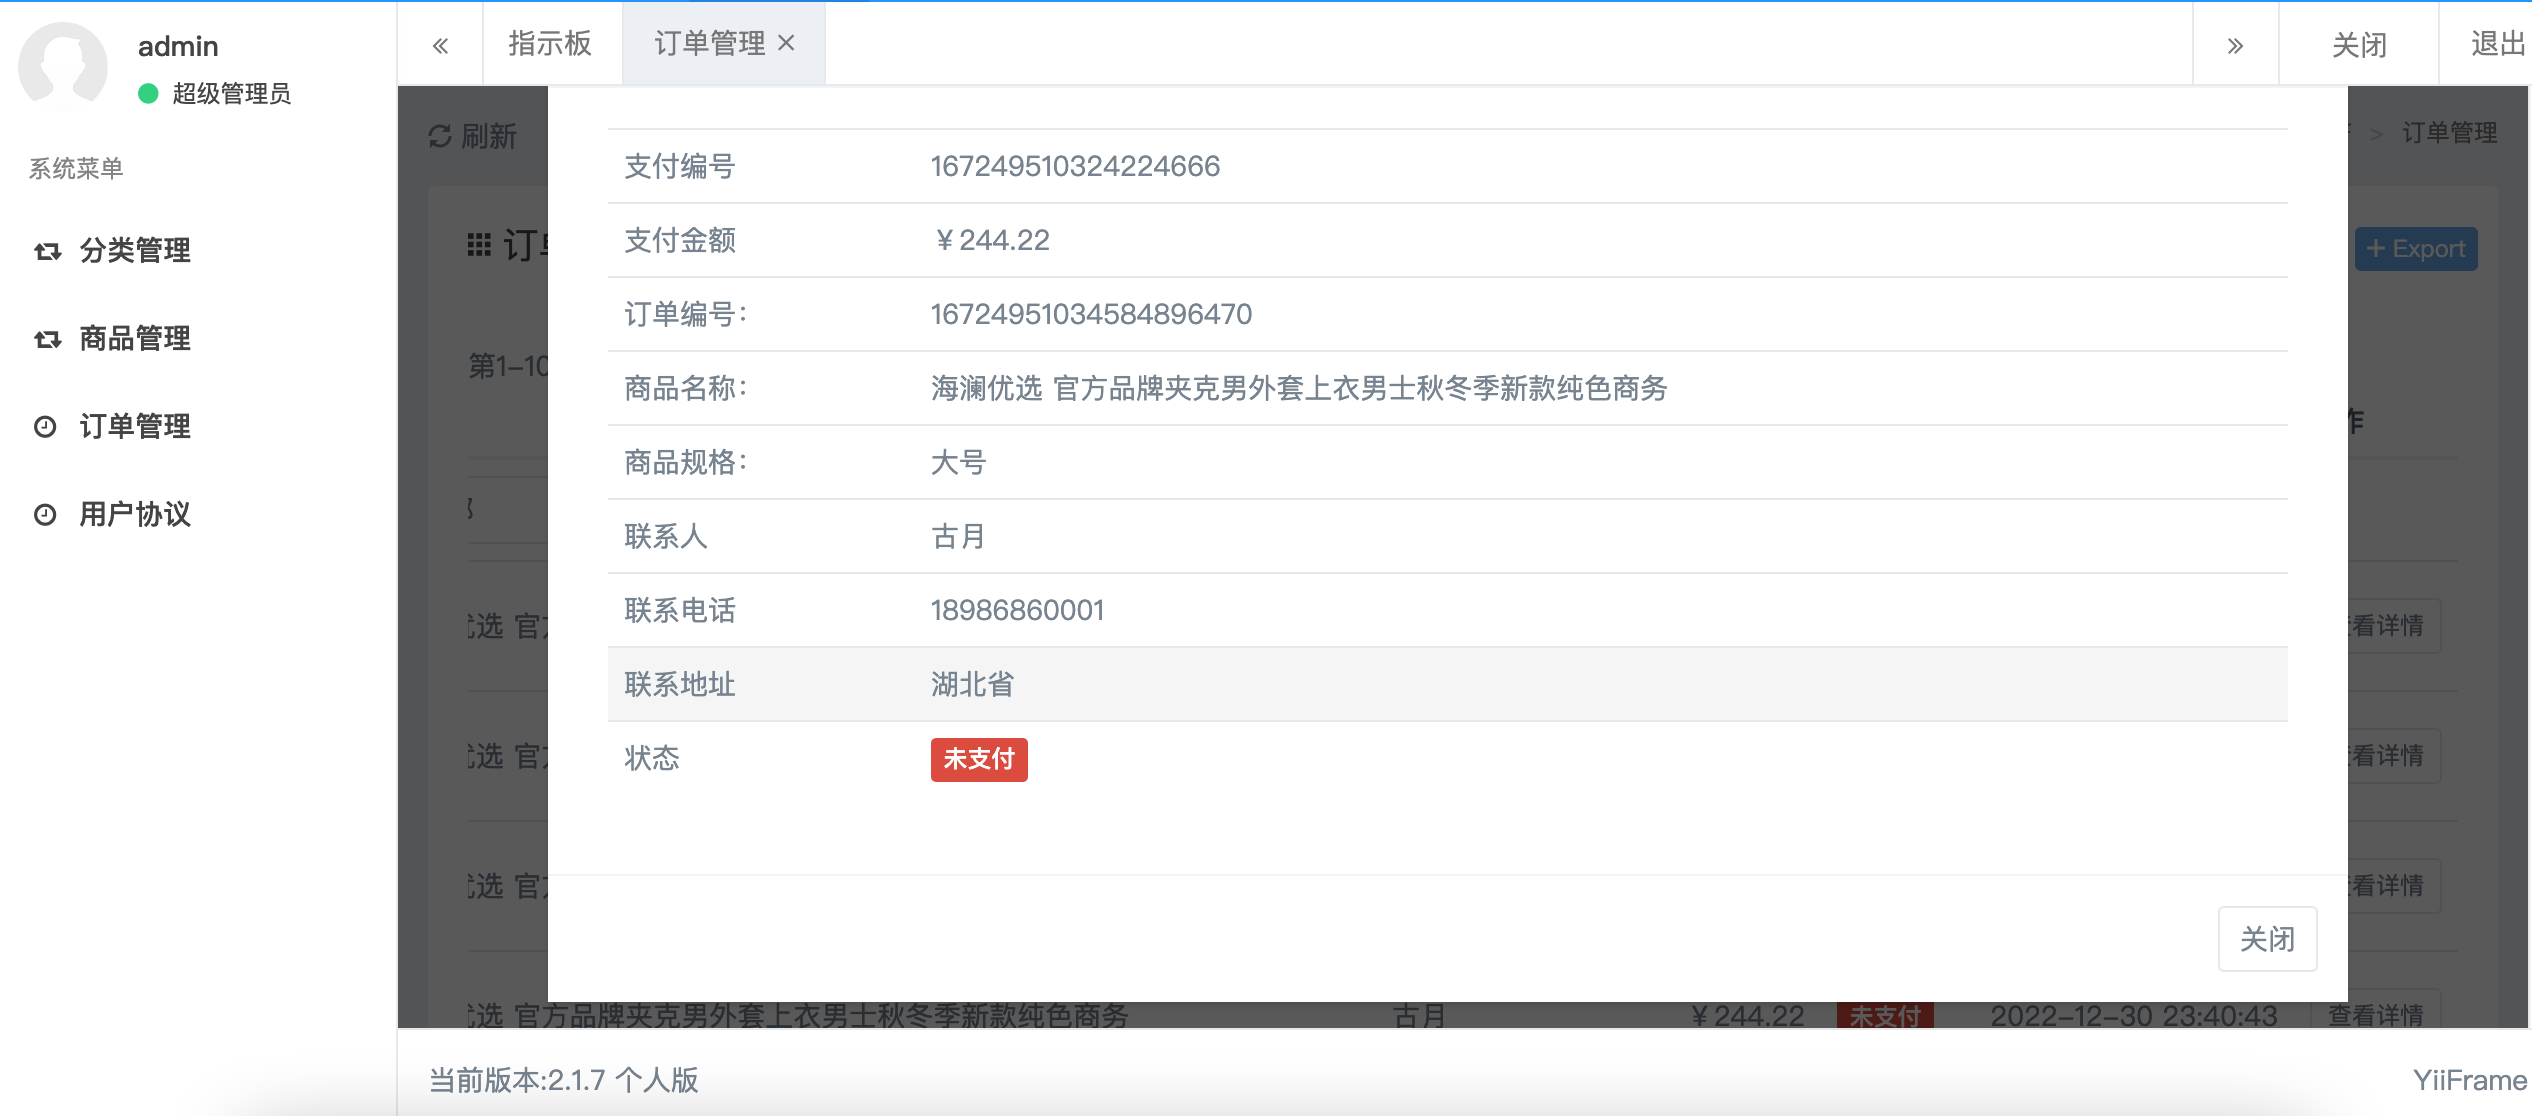The width and height of the screenshot is (2532, 1116).
Task: Switch to the 指示板 tab
Action: 550,43
